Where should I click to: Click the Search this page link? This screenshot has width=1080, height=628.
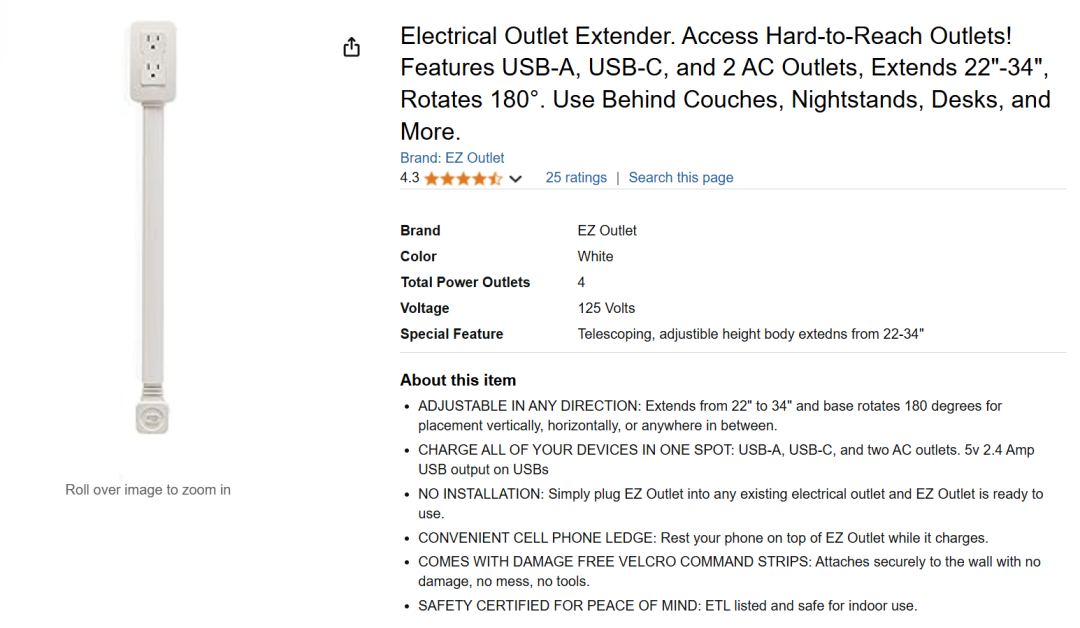[681, 178]
